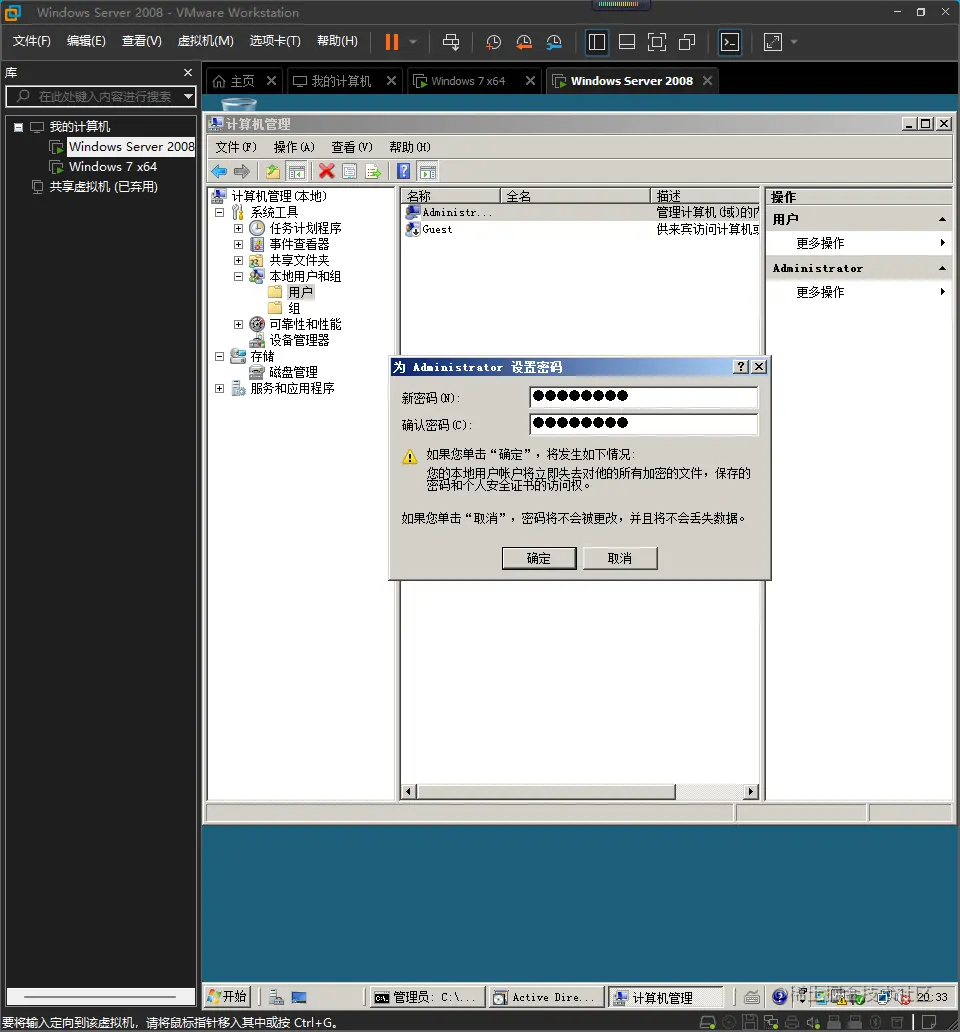Click the stretch guest display icon
The height and width of the screenshot is (1032, 960).
tap(772, 42)
